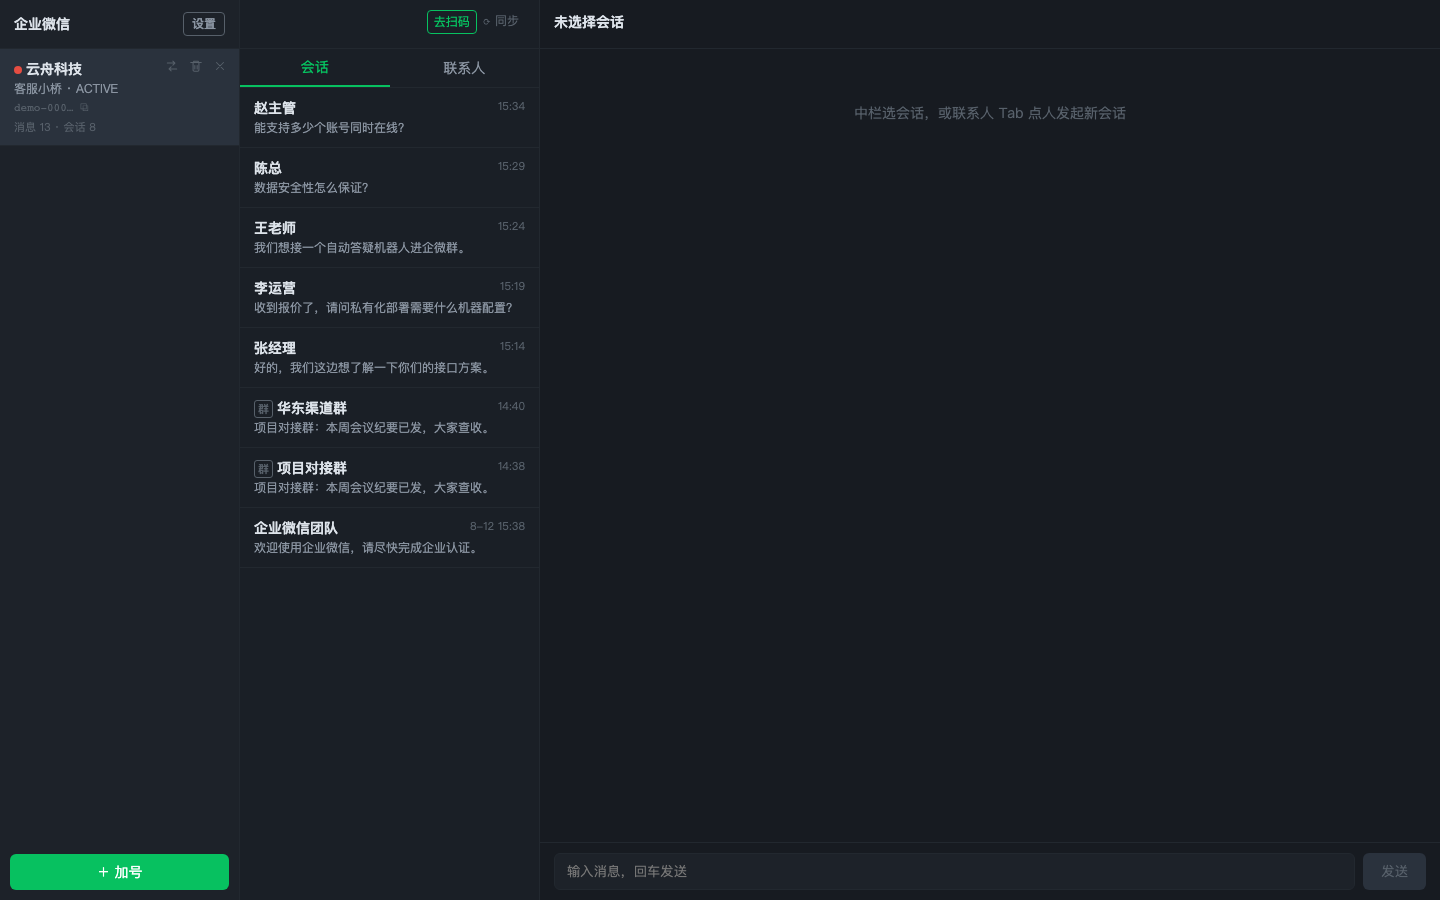The image size is (1440, 900).
Task: Click the 15:34 timestamp of 赵主管
Action: (511, 106)
